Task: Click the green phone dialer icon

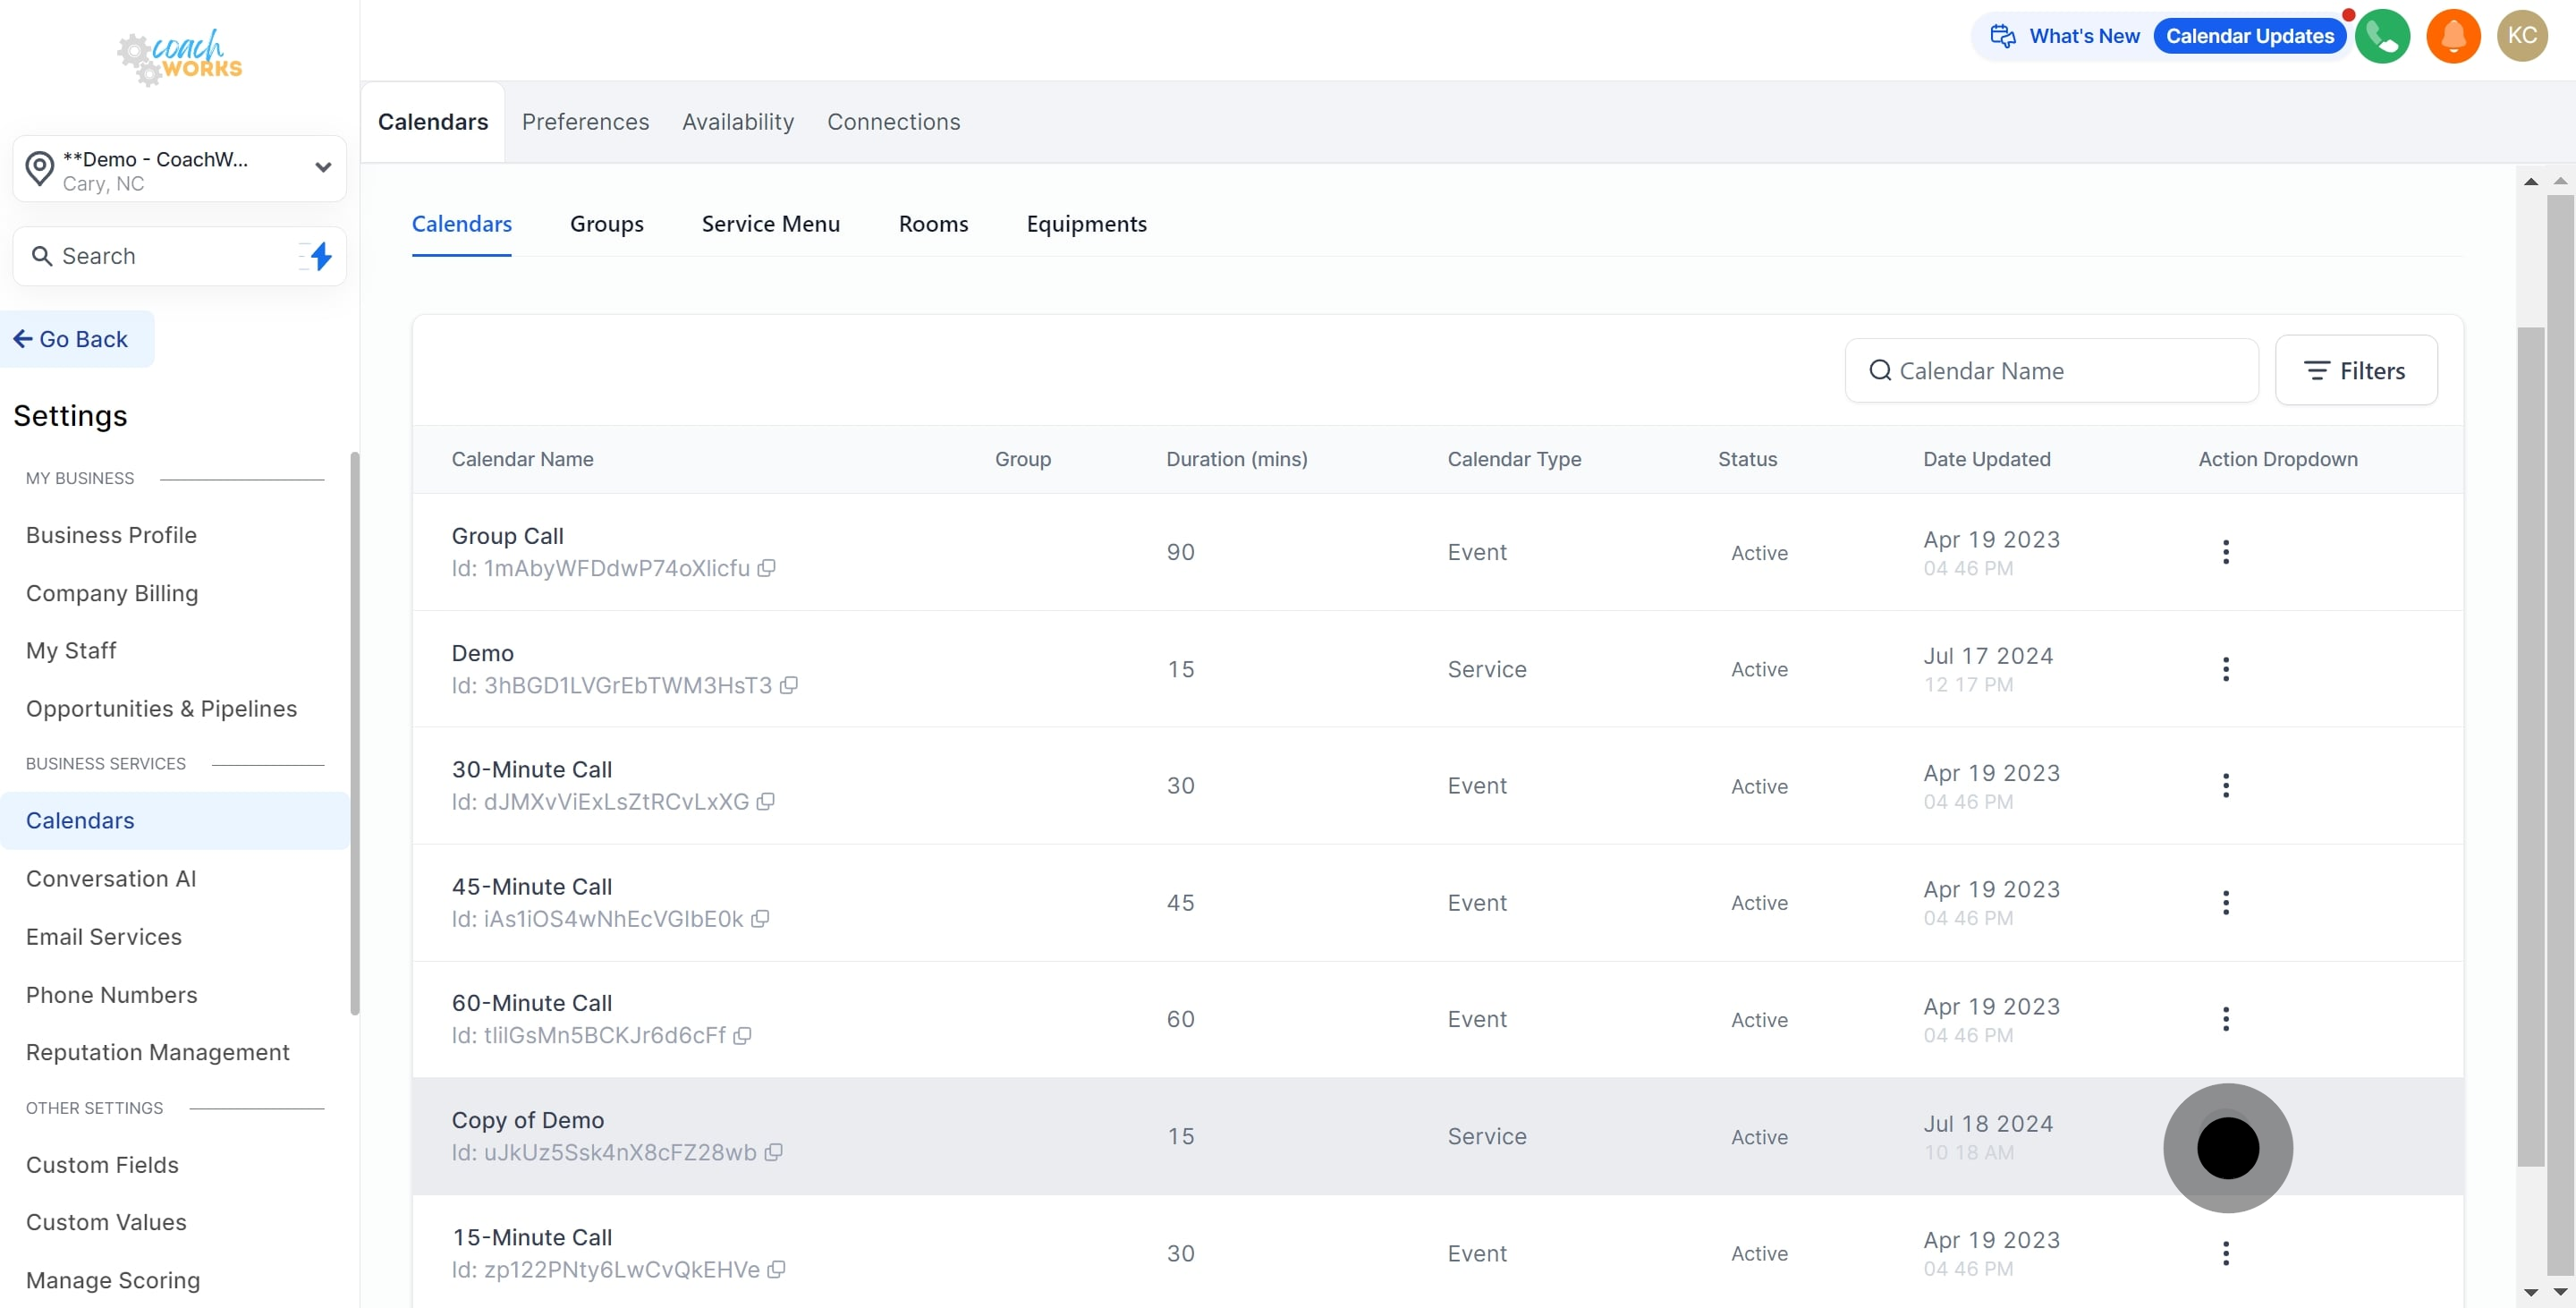Action: pyautogui.click(x=2382, y=36)
